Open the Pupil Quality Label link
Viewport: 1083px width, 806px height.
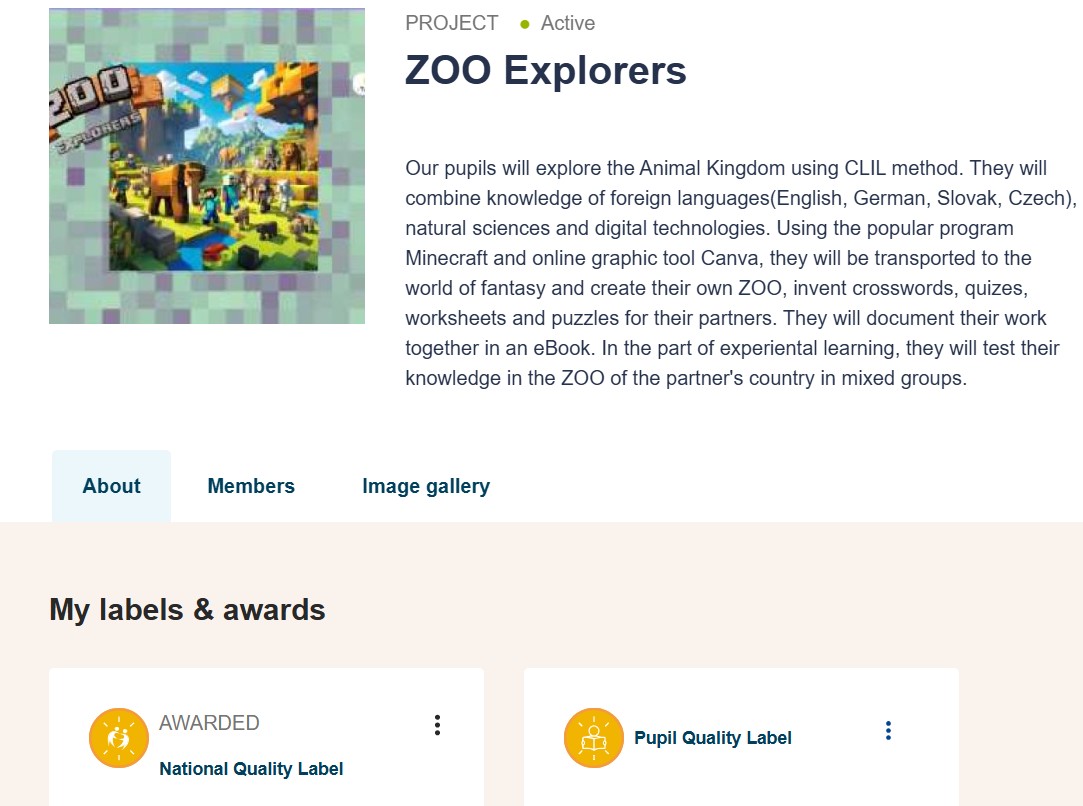click(713, 738)
